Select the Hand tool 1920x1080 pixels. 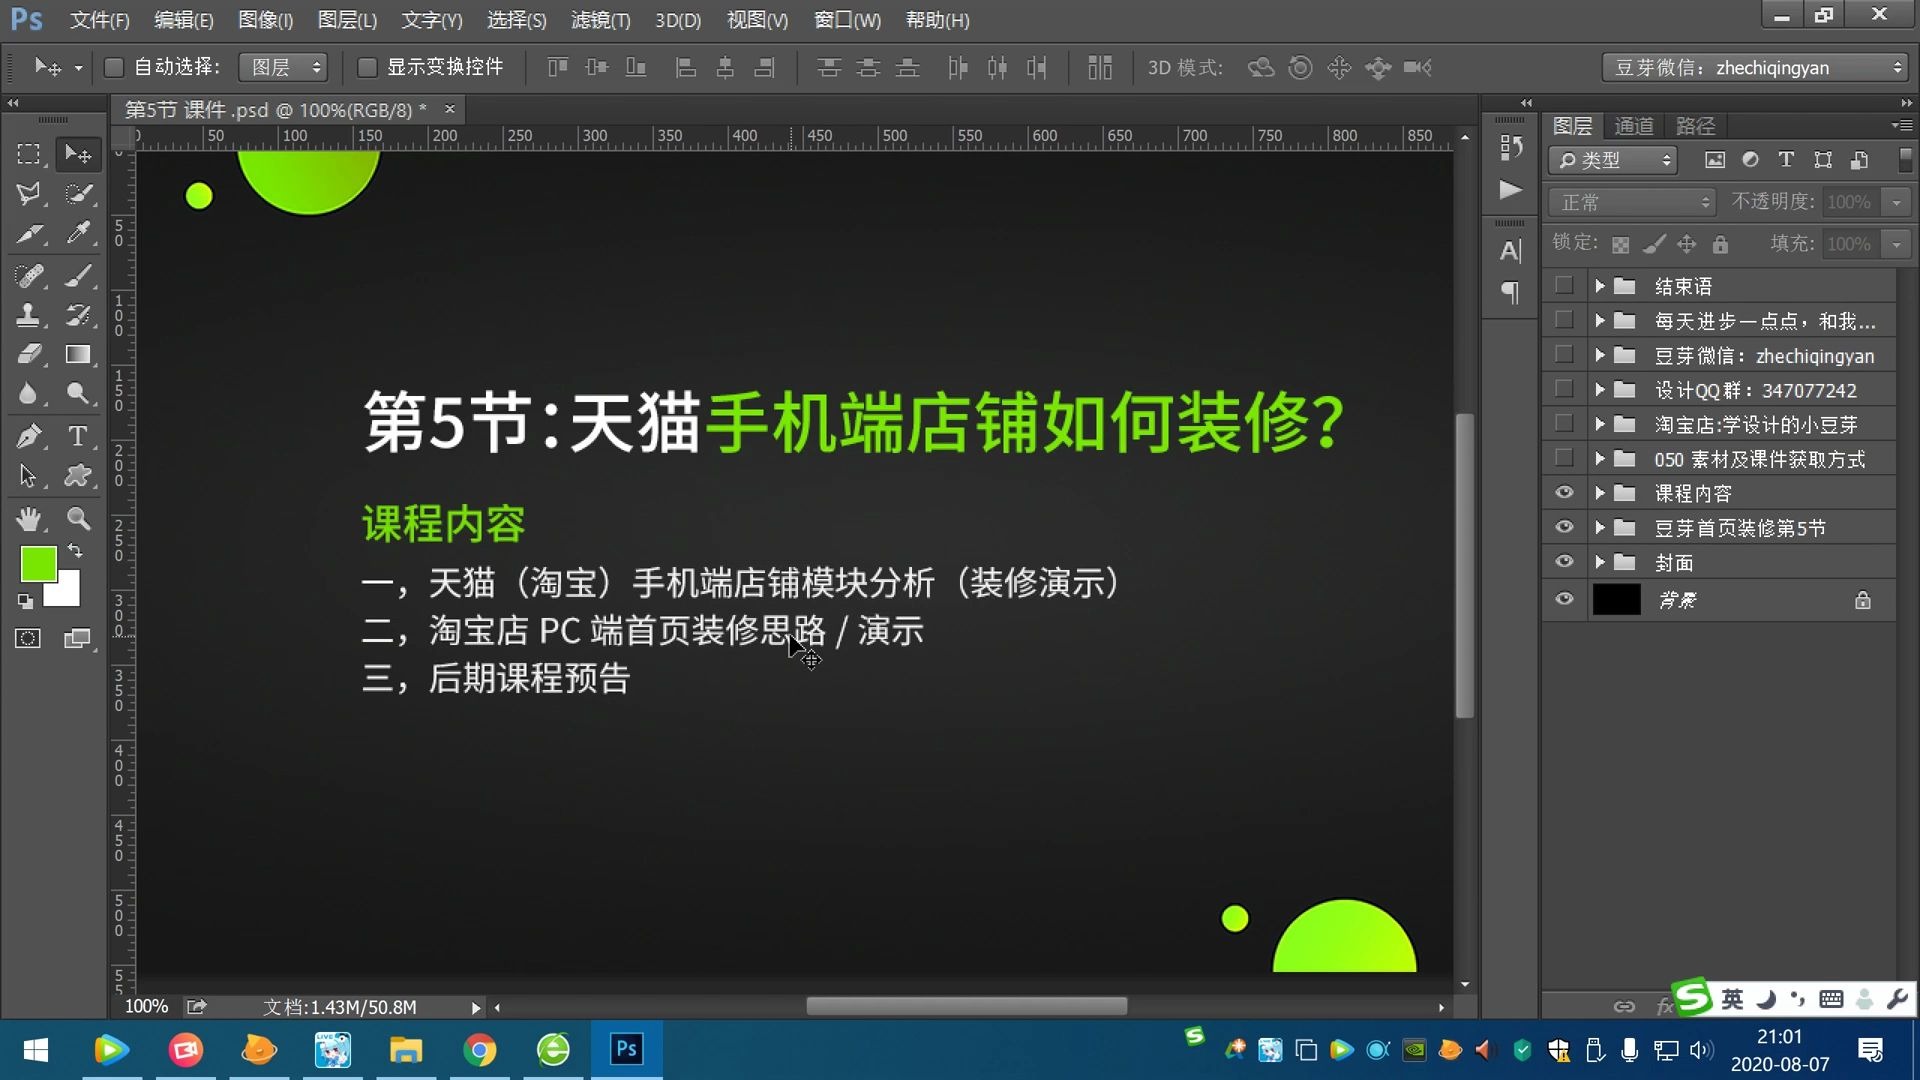pos(28,518)
